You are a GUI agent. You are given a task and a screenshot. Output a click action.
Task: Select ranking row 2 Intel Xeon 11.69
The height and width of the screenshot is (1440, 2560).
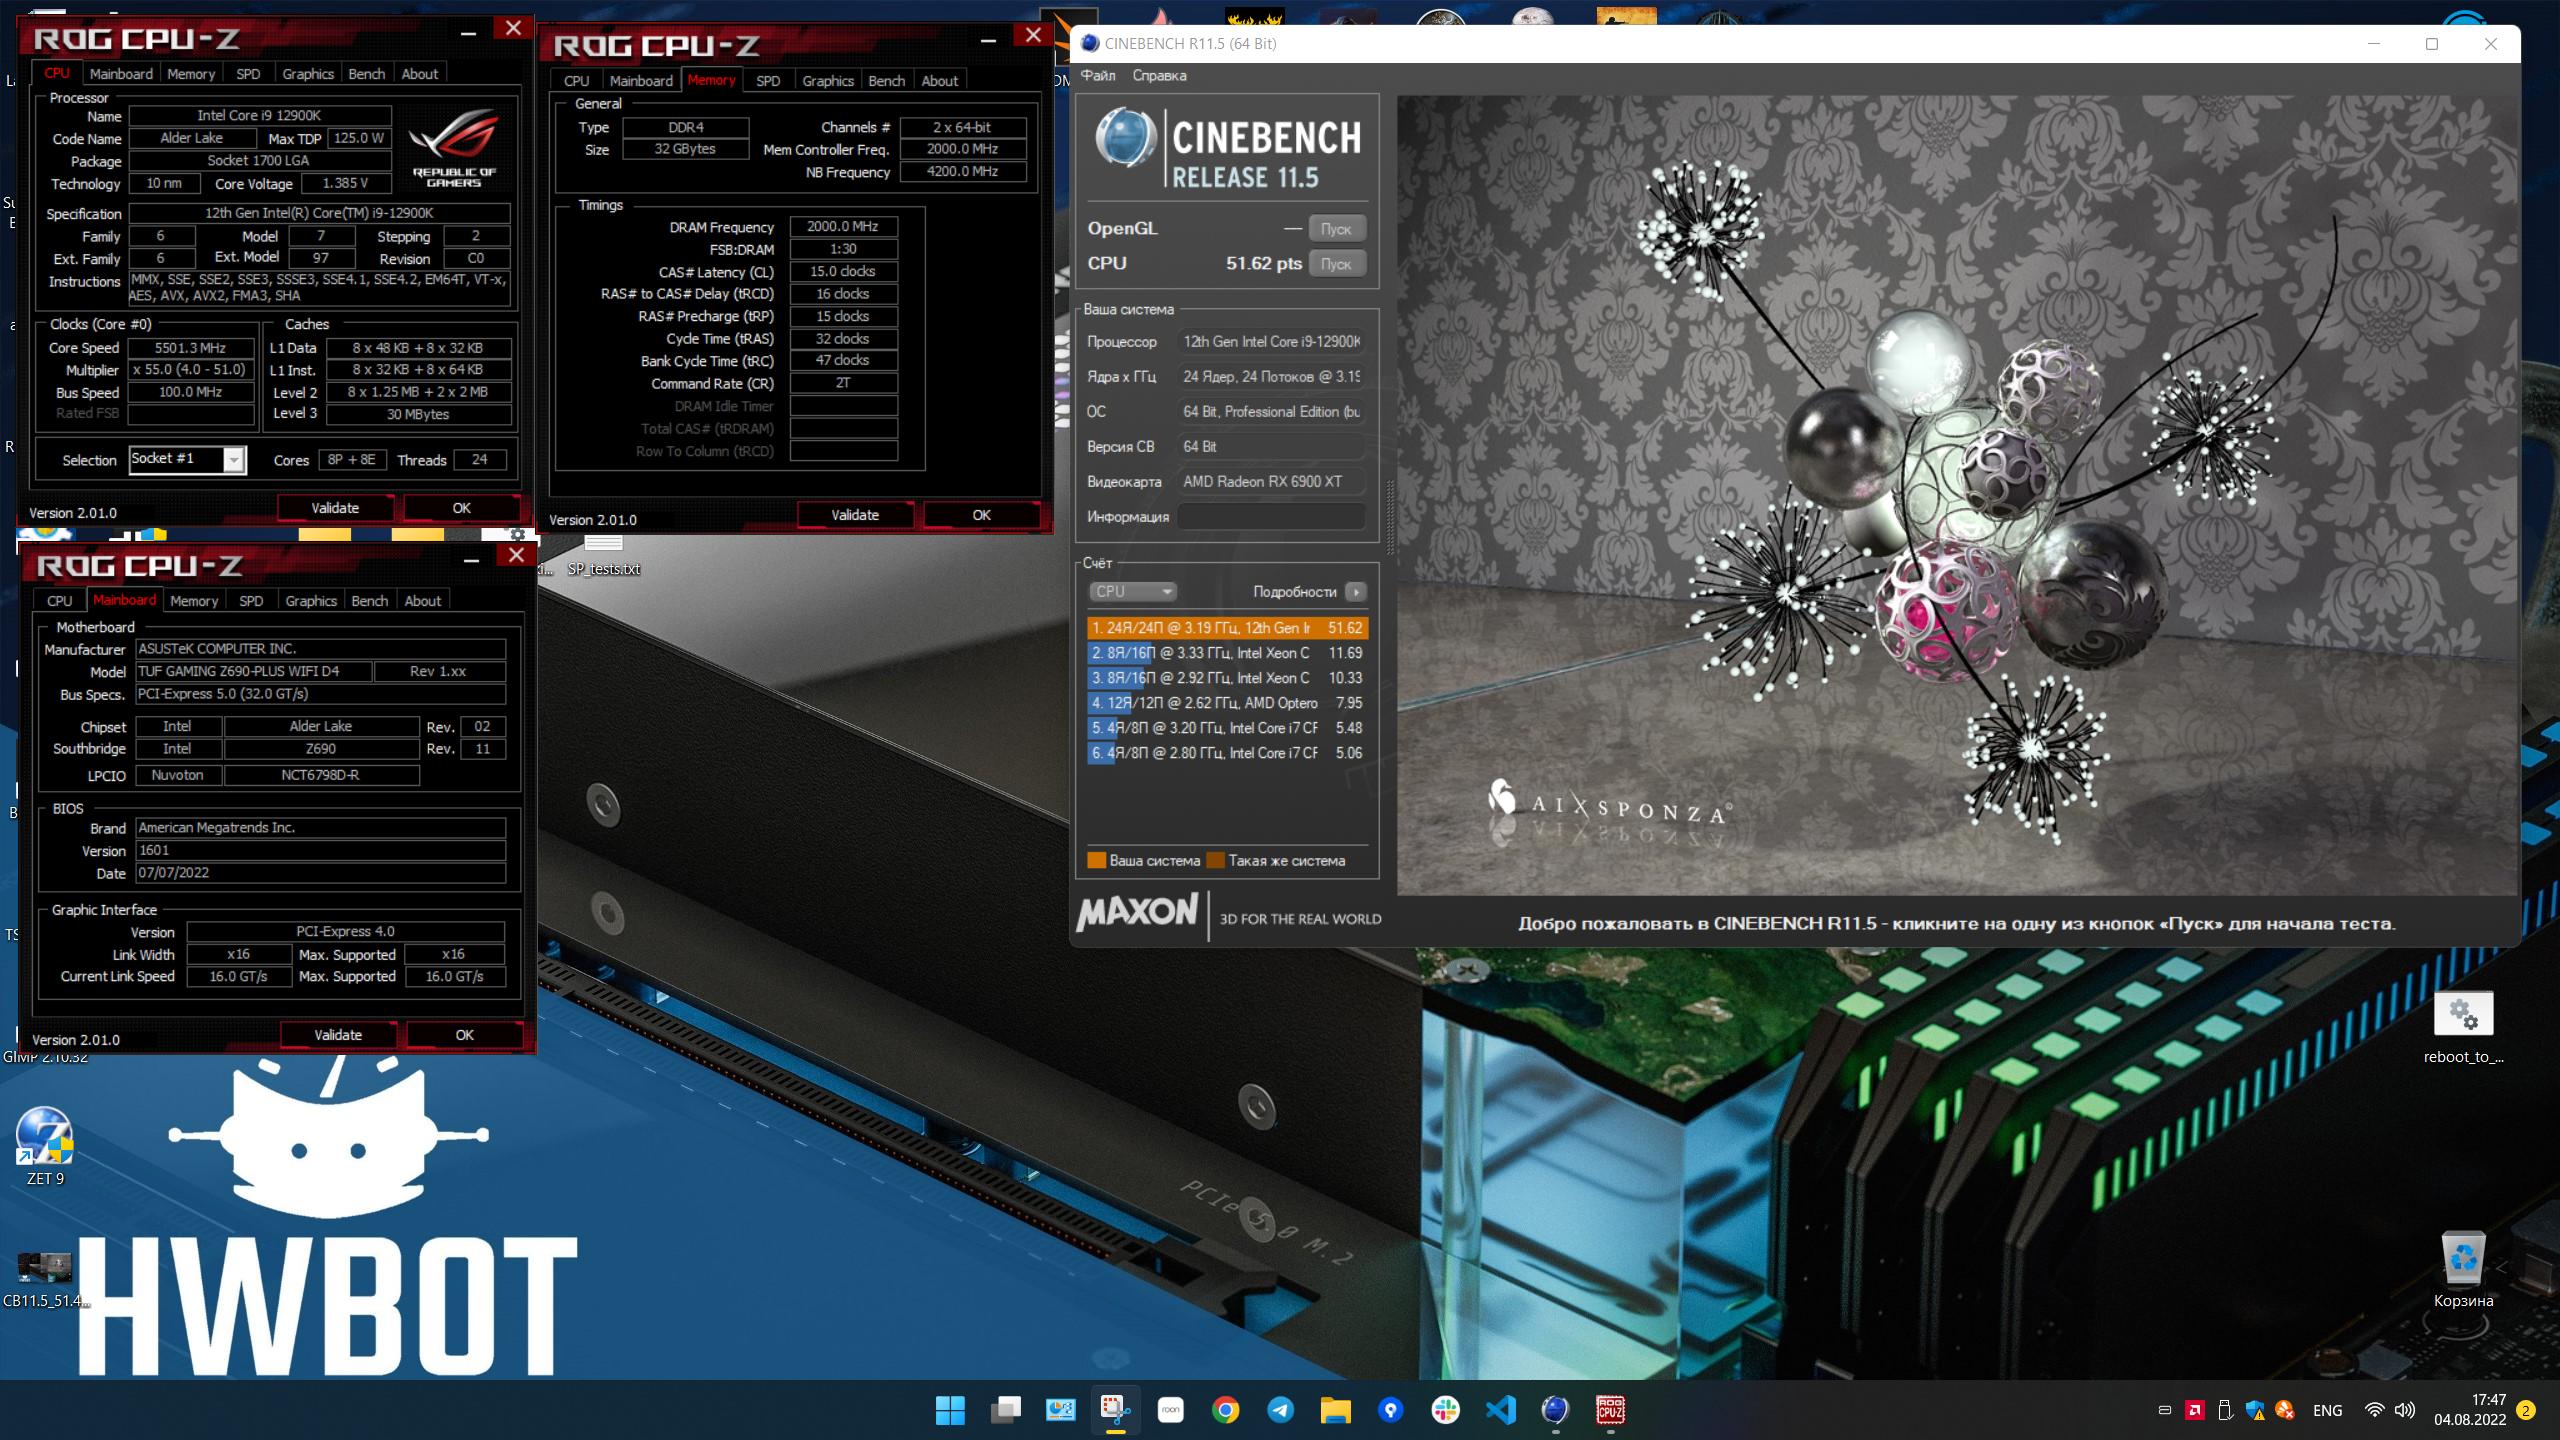(x=1227, y=653)
